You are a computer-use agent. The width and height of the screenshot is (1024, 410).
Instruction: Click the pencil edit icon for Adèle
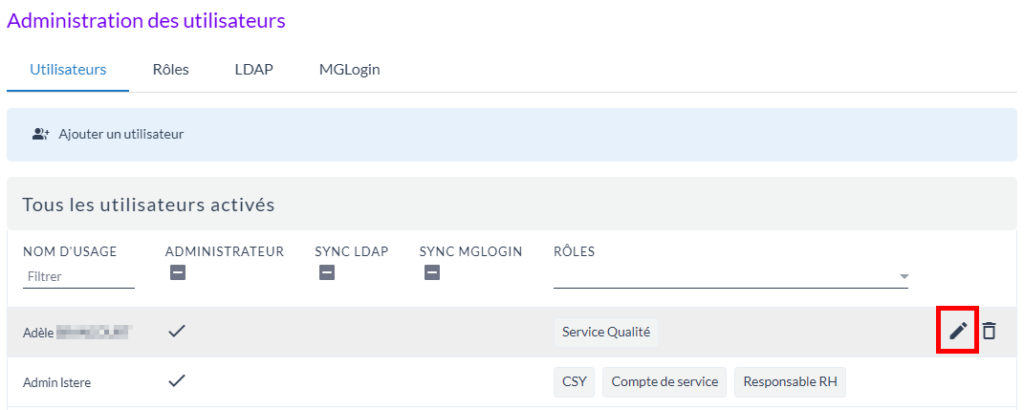tap(958, 331)
